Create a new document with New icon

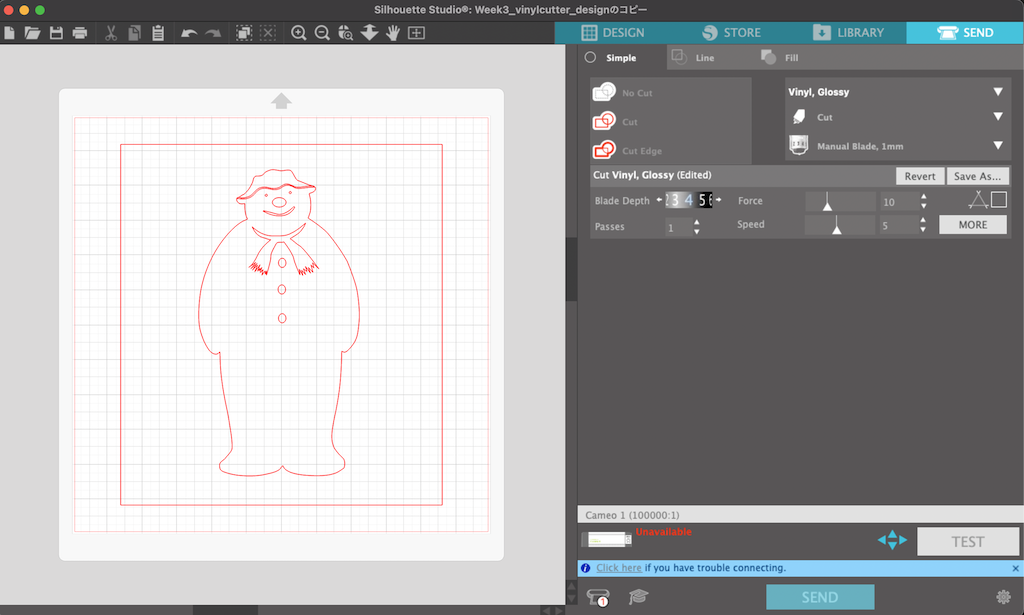tap(9, 33)
